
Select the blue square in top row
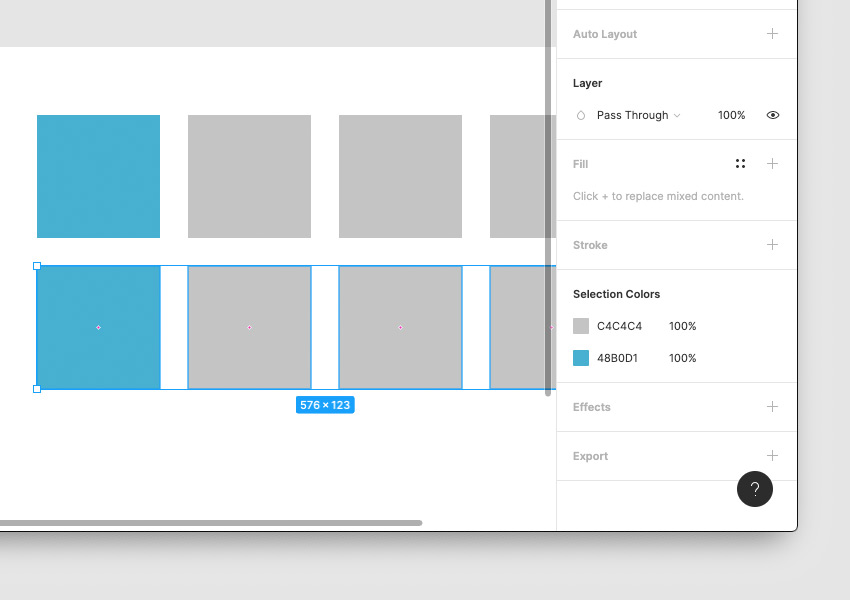pyautogui.click(x=98, y=176)
